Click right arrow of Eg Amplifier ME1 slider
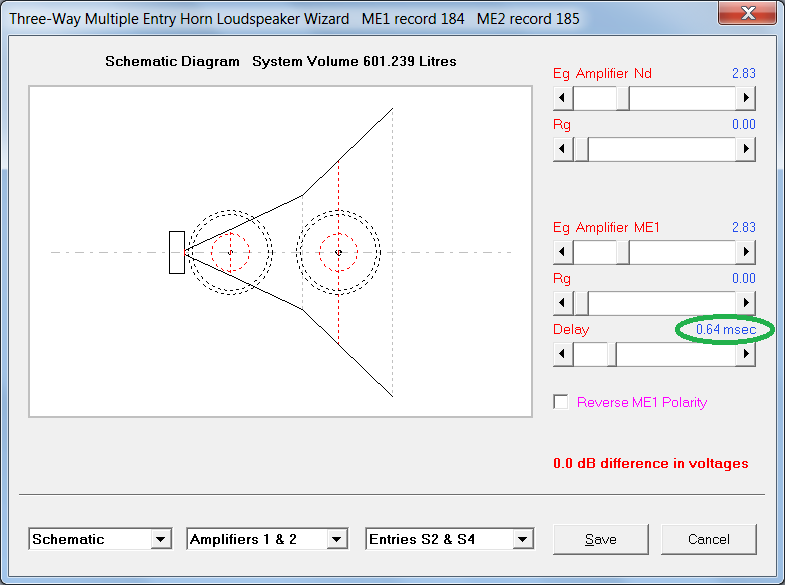 745,252
